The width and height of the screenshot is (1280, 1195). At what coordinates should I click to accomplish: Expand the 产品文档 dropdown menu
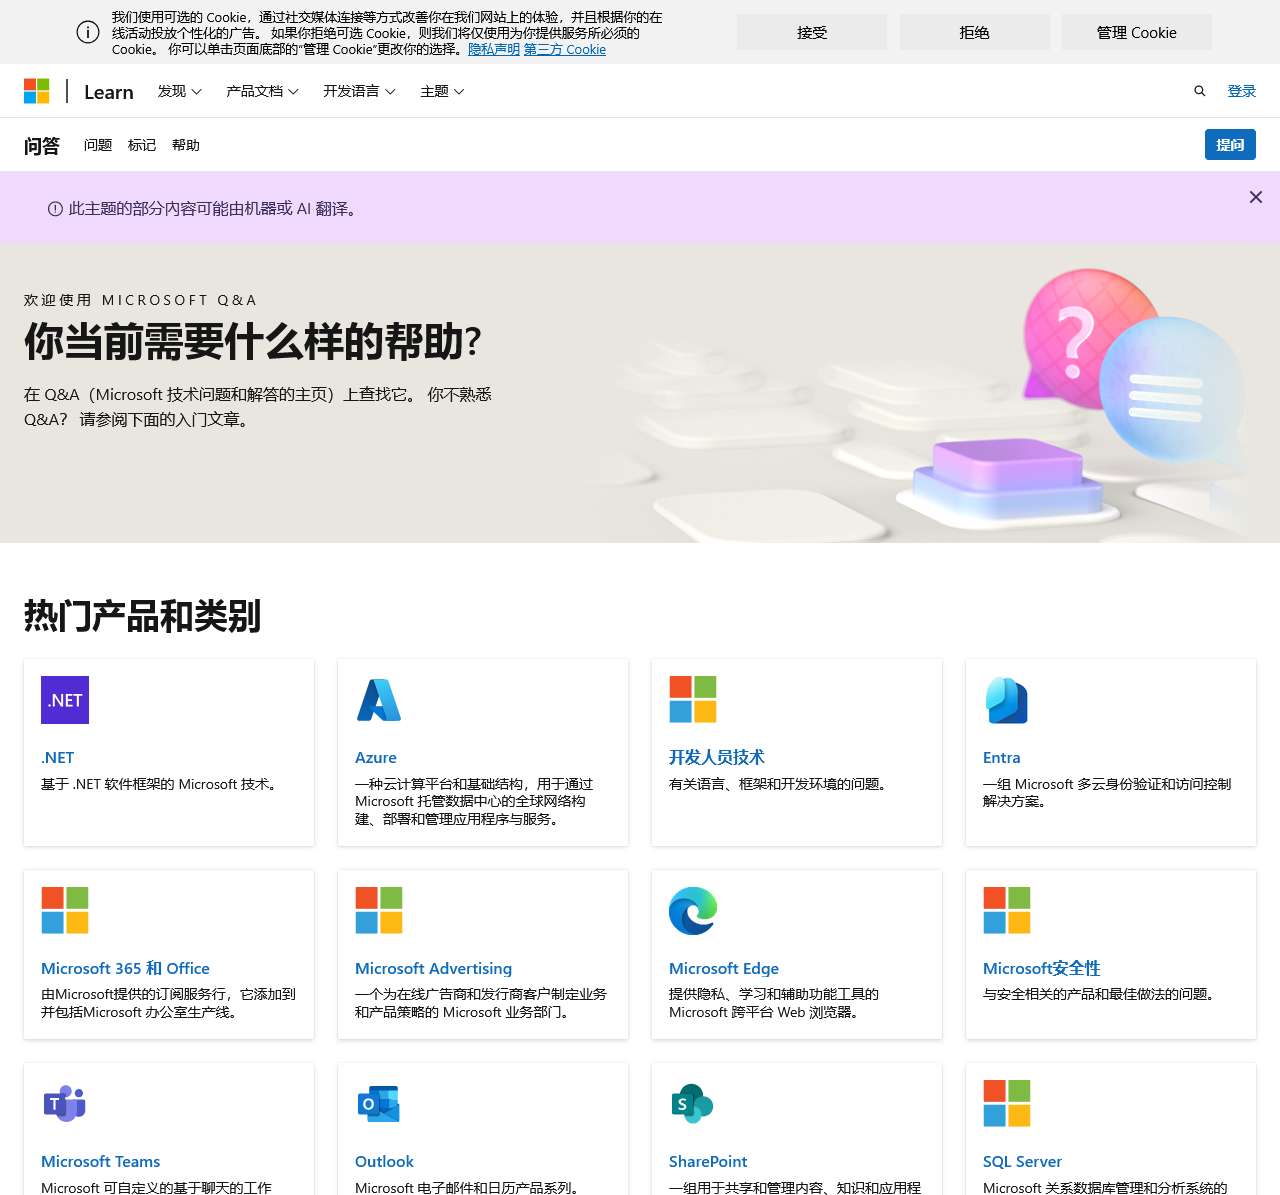coord(262,91)
